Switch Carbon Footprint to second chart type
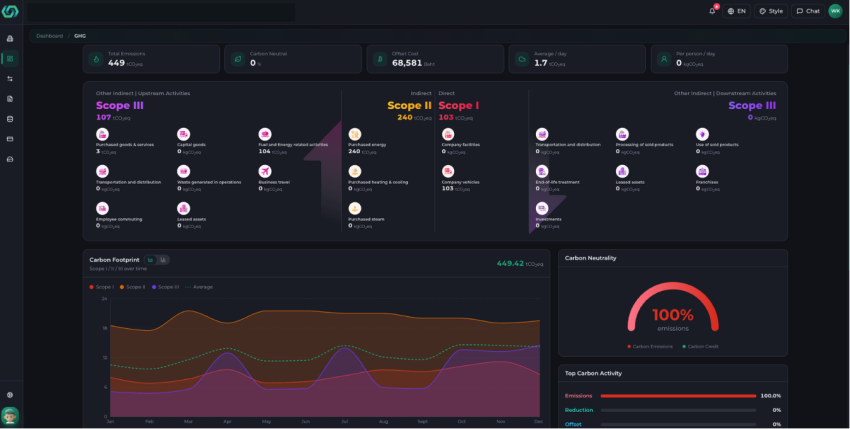 pyautogui.click(x=163, y=260)
